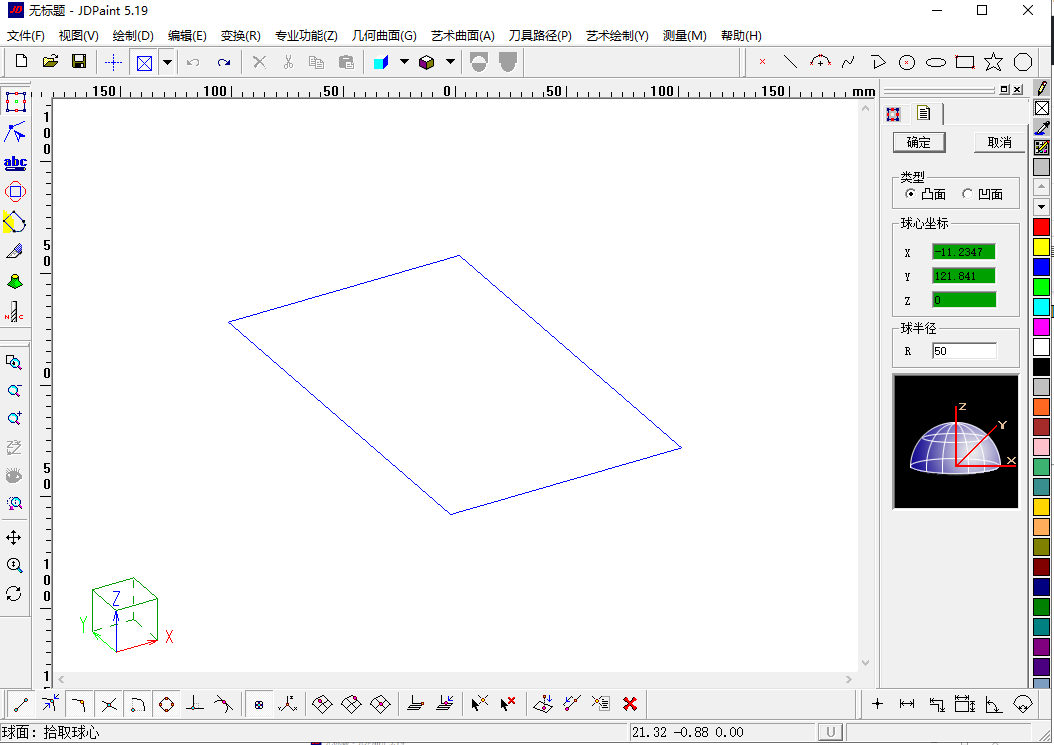Open the 帮助(H) menu

741,36
